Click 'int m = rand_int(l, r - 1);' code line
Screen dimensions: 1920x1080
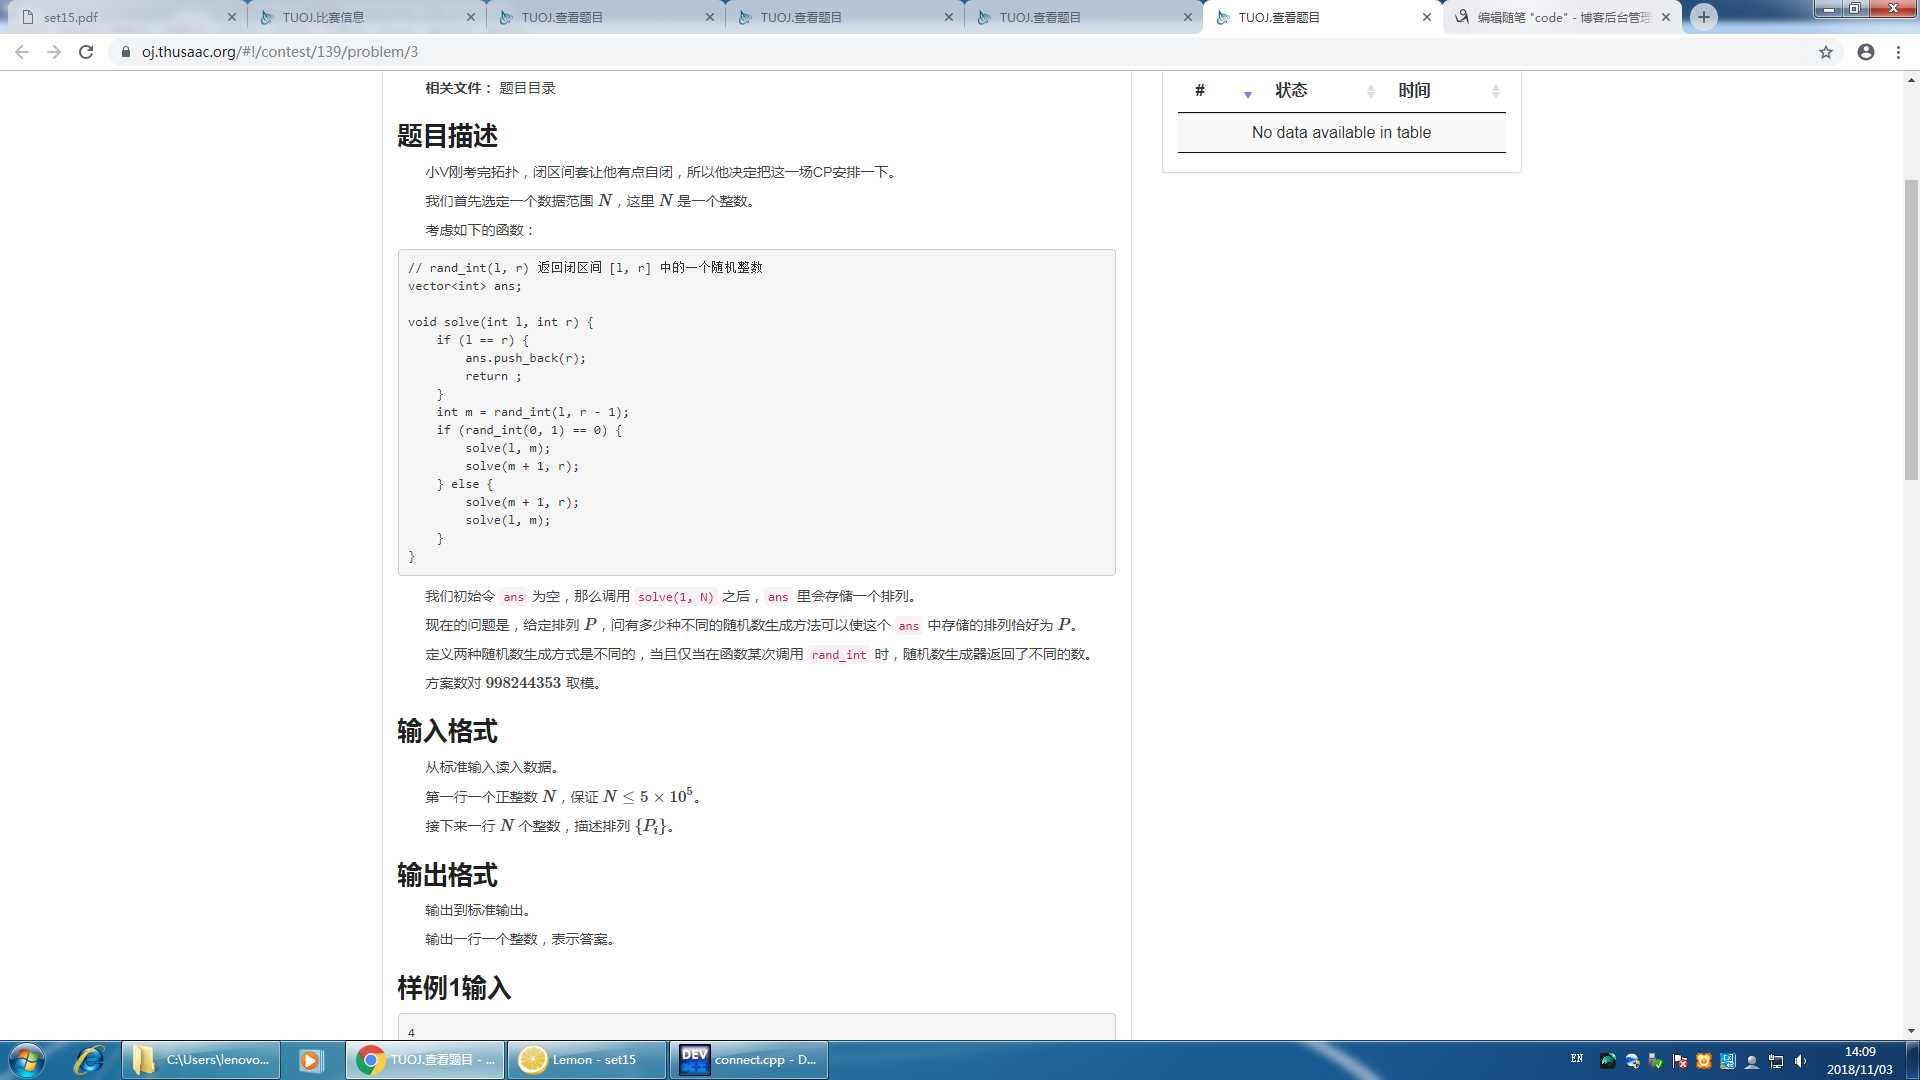[532, 412]
